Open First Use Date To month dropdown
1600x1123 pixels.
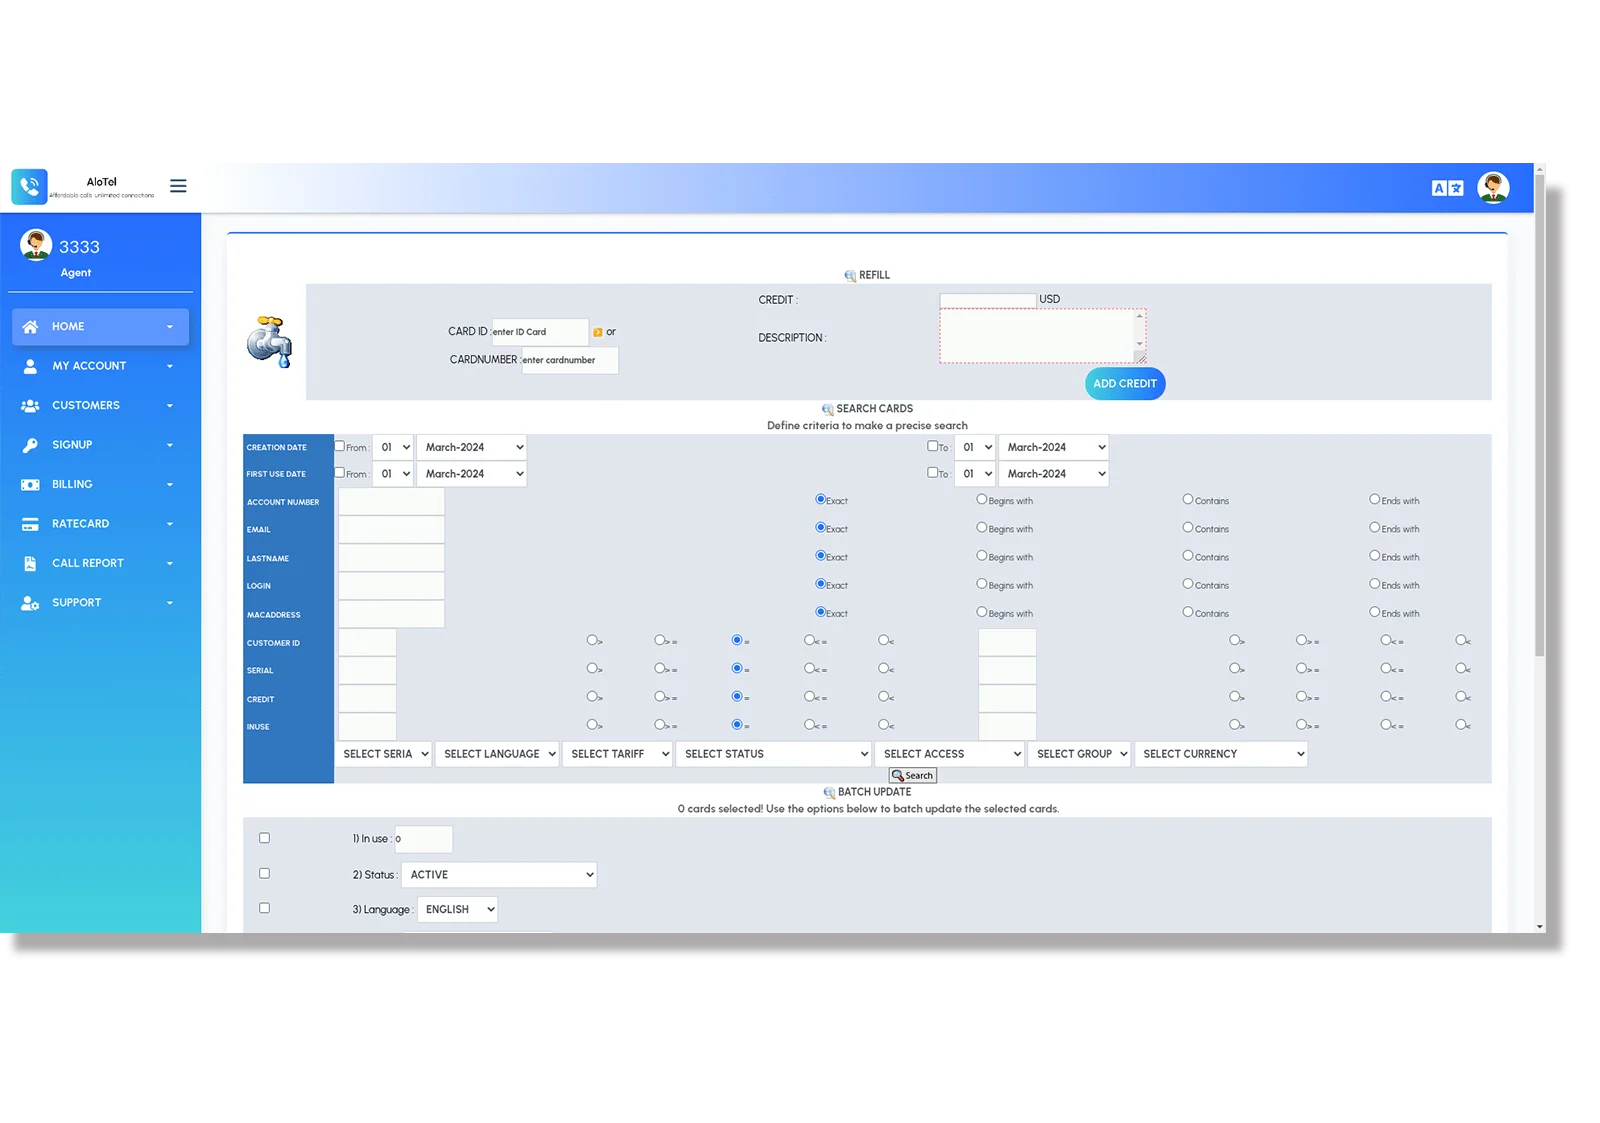tap(1054, 474)
